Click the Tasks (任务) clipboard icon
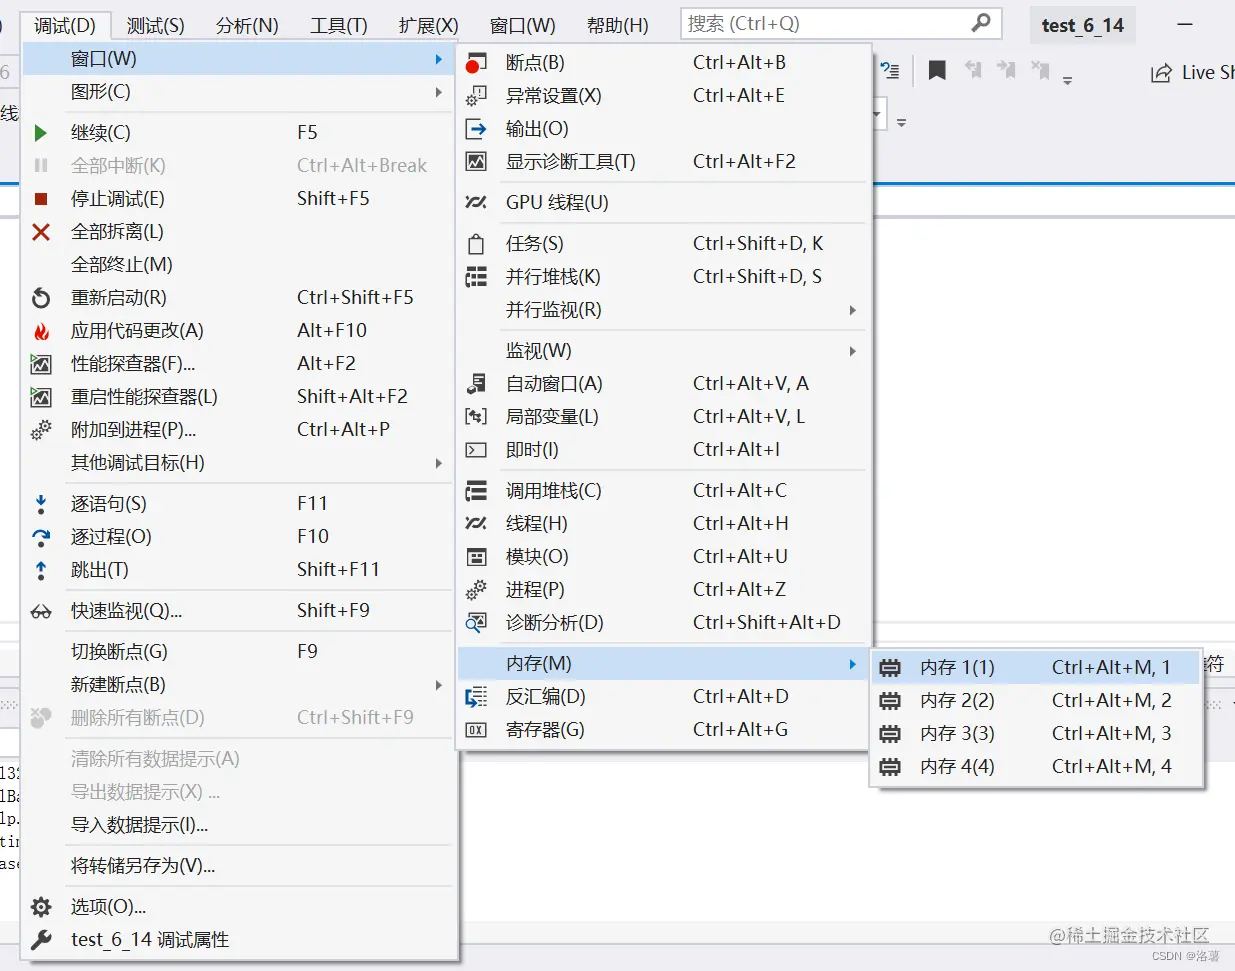Viewport: 1235px width, 971px height. (476, 244)
